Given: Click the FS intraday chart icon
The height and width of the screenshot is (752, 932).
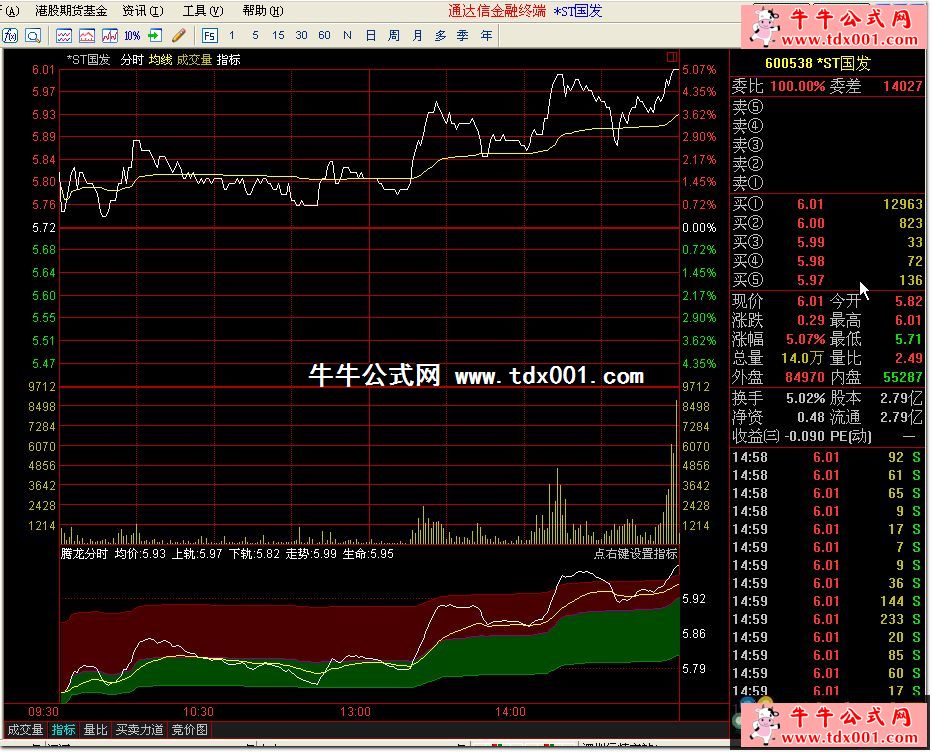Looking at the screenshot, I should (x=209, y=36).
